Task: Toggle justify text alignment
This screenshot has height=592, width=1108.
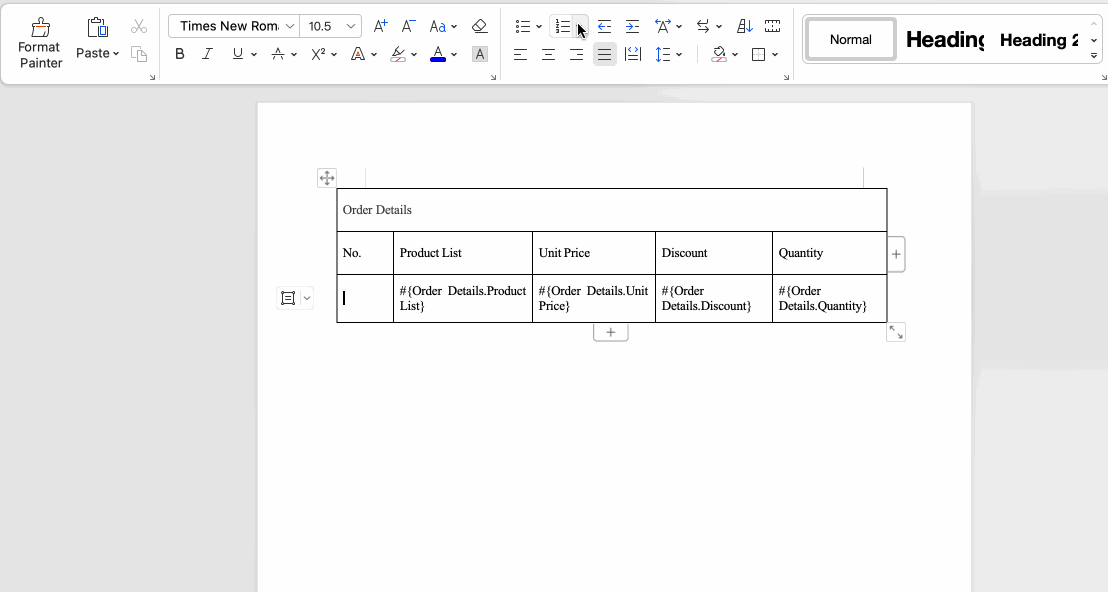Action: click(604, 54)
